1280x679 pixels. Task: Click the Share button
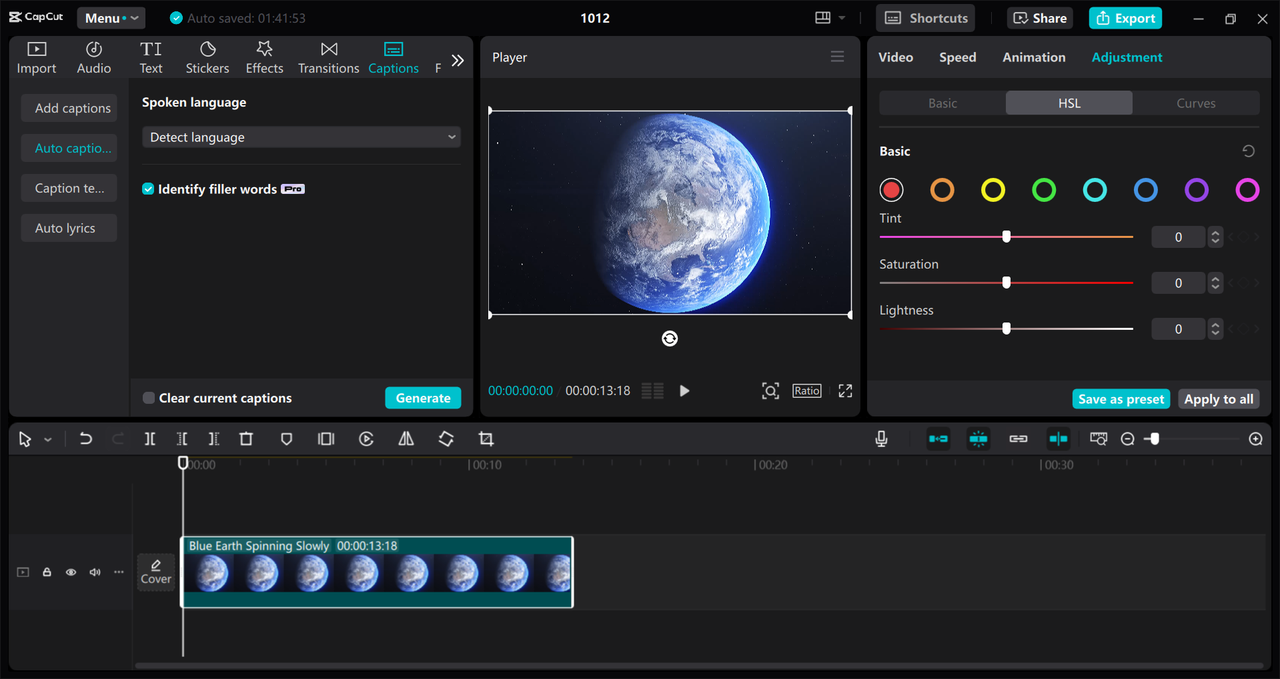pyautogui.click(x=1040, y=18)
